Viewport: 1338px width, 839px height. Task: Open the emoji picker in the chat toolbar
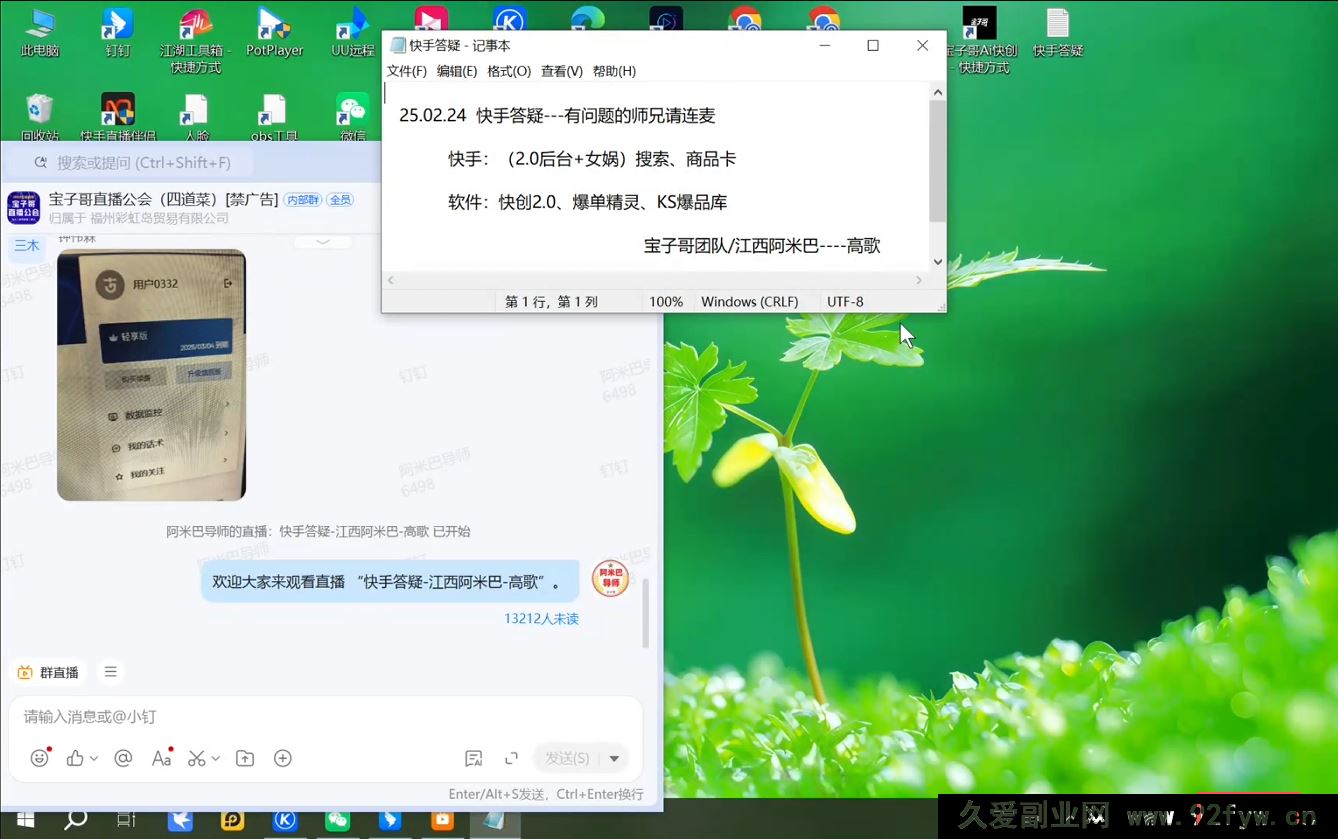tap(39, 758)
